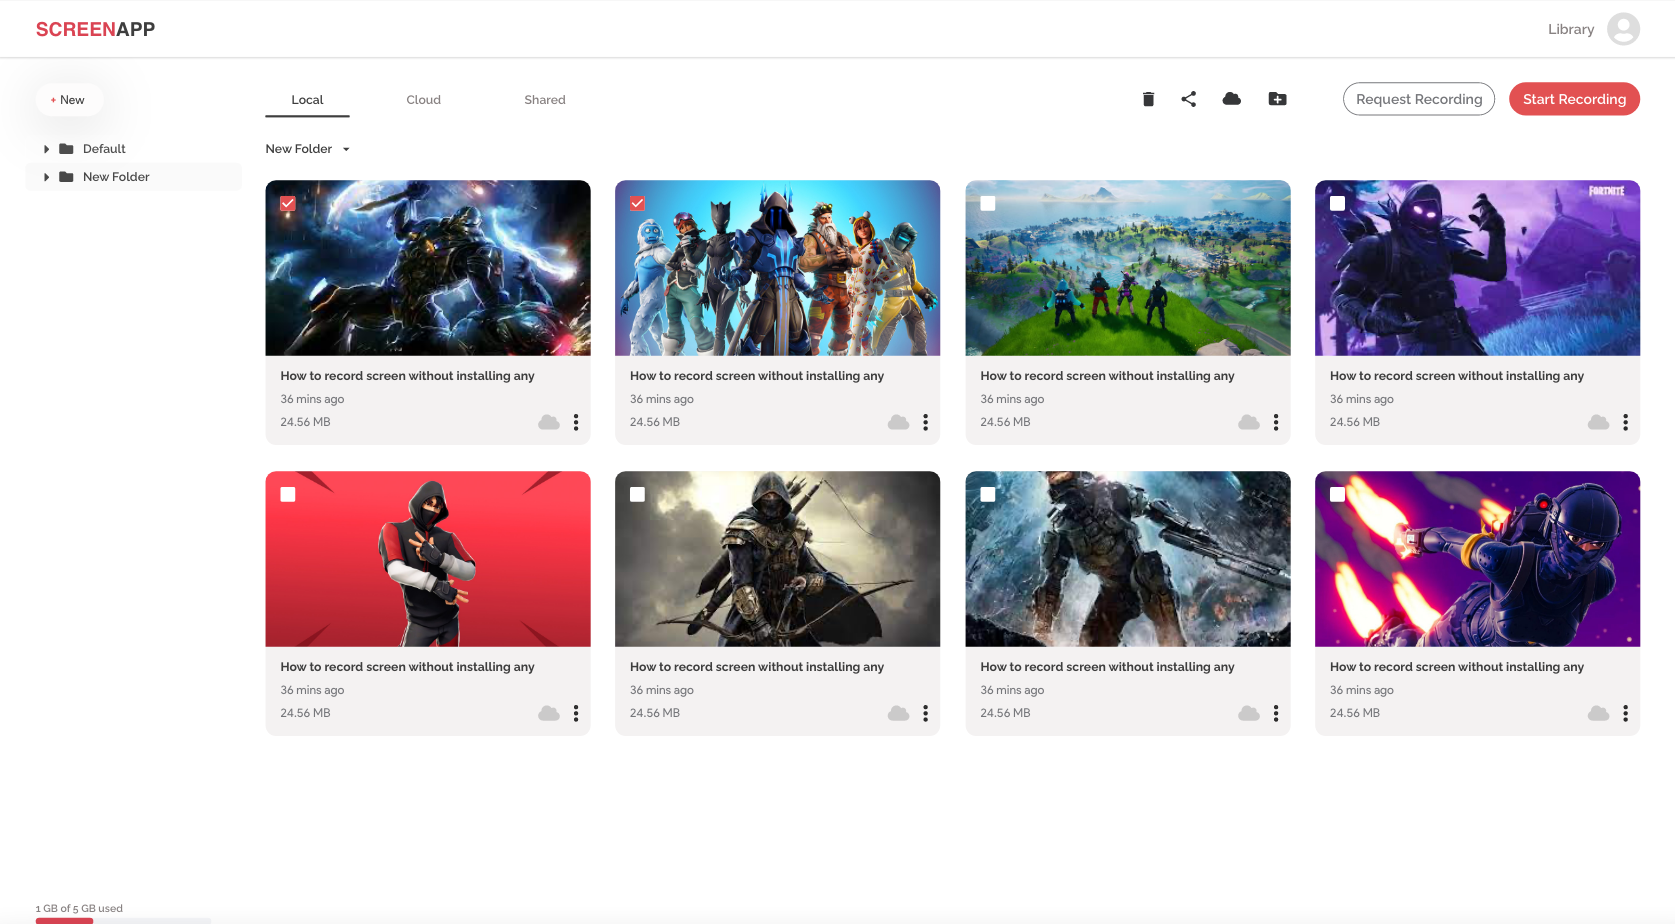
Task: Open the hooded archer video thumbnail
Action: (x=777, y=558)
